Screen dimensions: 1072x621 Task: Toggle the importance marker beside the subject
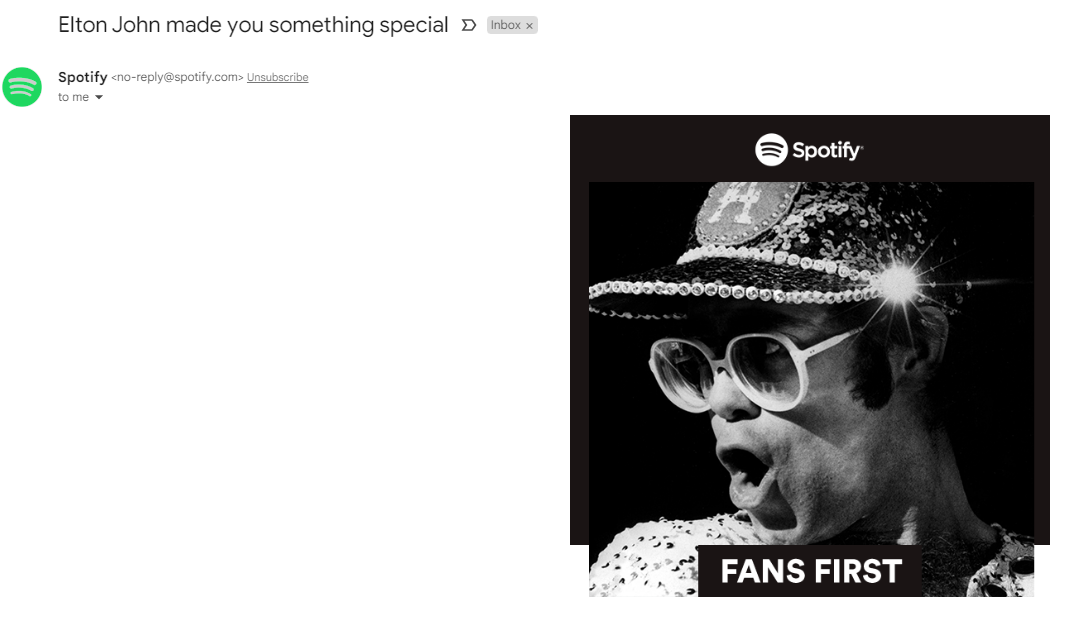[468, 25]
